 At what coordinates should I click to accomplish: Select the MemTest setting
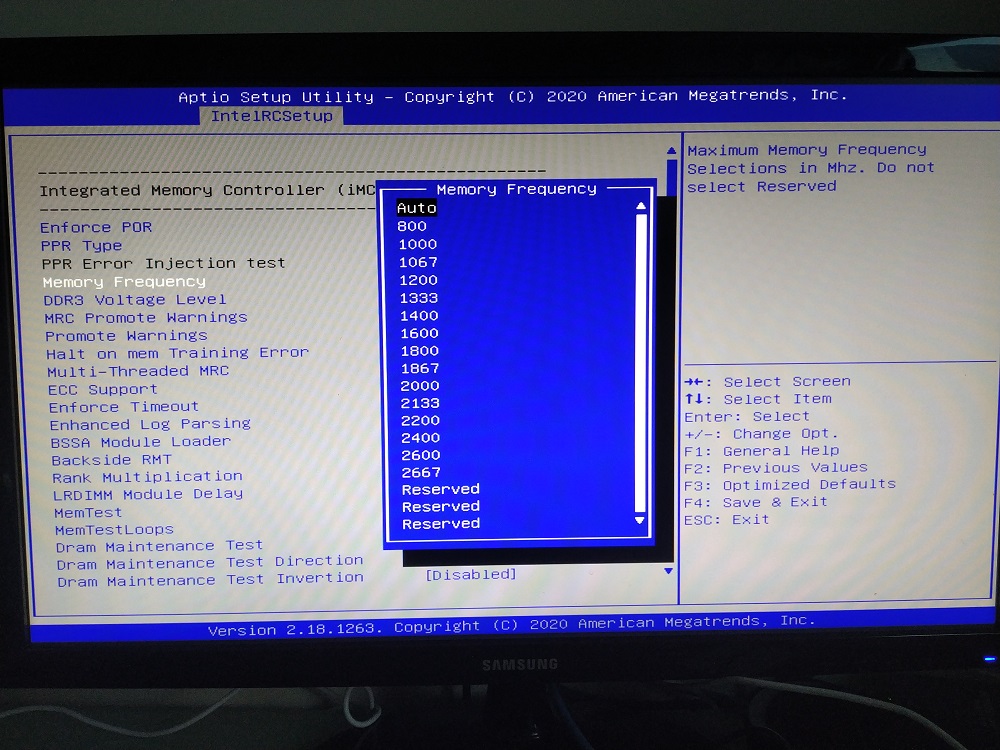88,512
